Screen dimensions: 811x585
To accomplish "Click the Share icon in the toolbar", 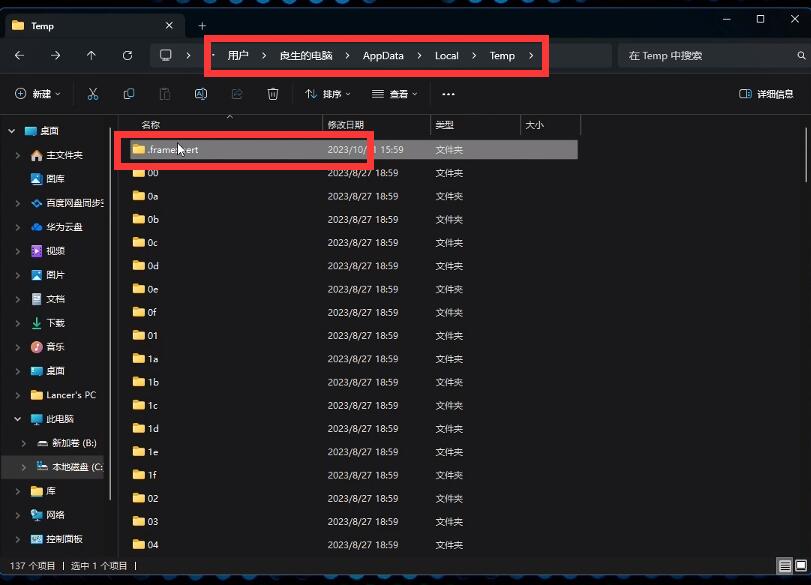I will [237, 94].
